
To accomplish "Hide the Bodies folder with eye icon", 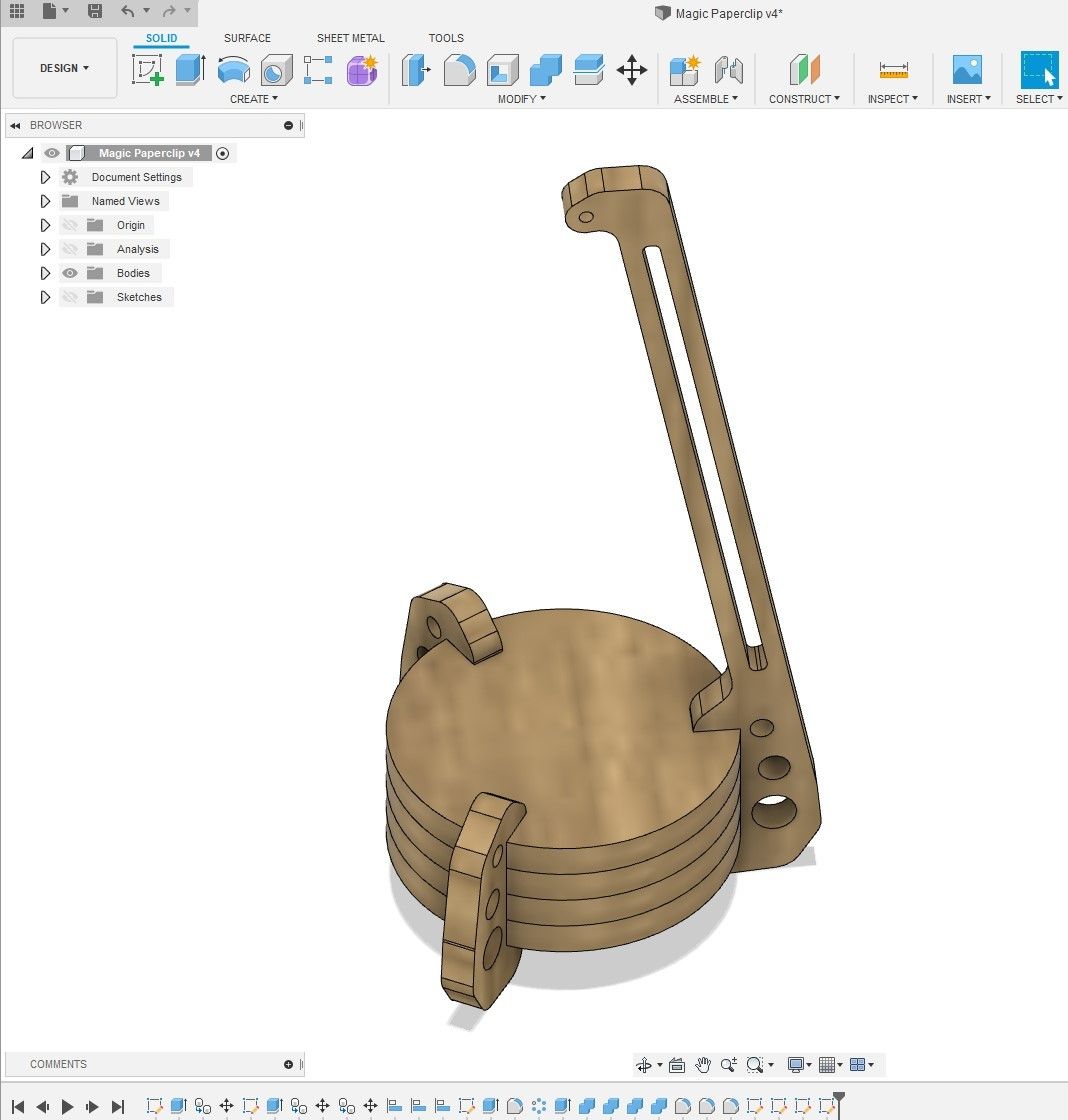I will point(69,273).
